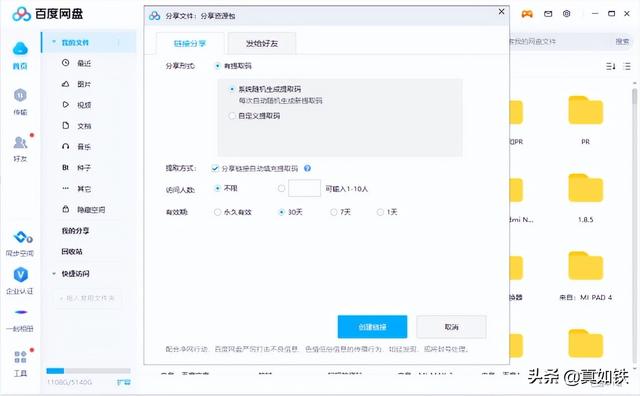The width and height of the screenshot is (640, 396).
Task: Click the 11080/51400 storage usage text
Action: pos(69,382)
